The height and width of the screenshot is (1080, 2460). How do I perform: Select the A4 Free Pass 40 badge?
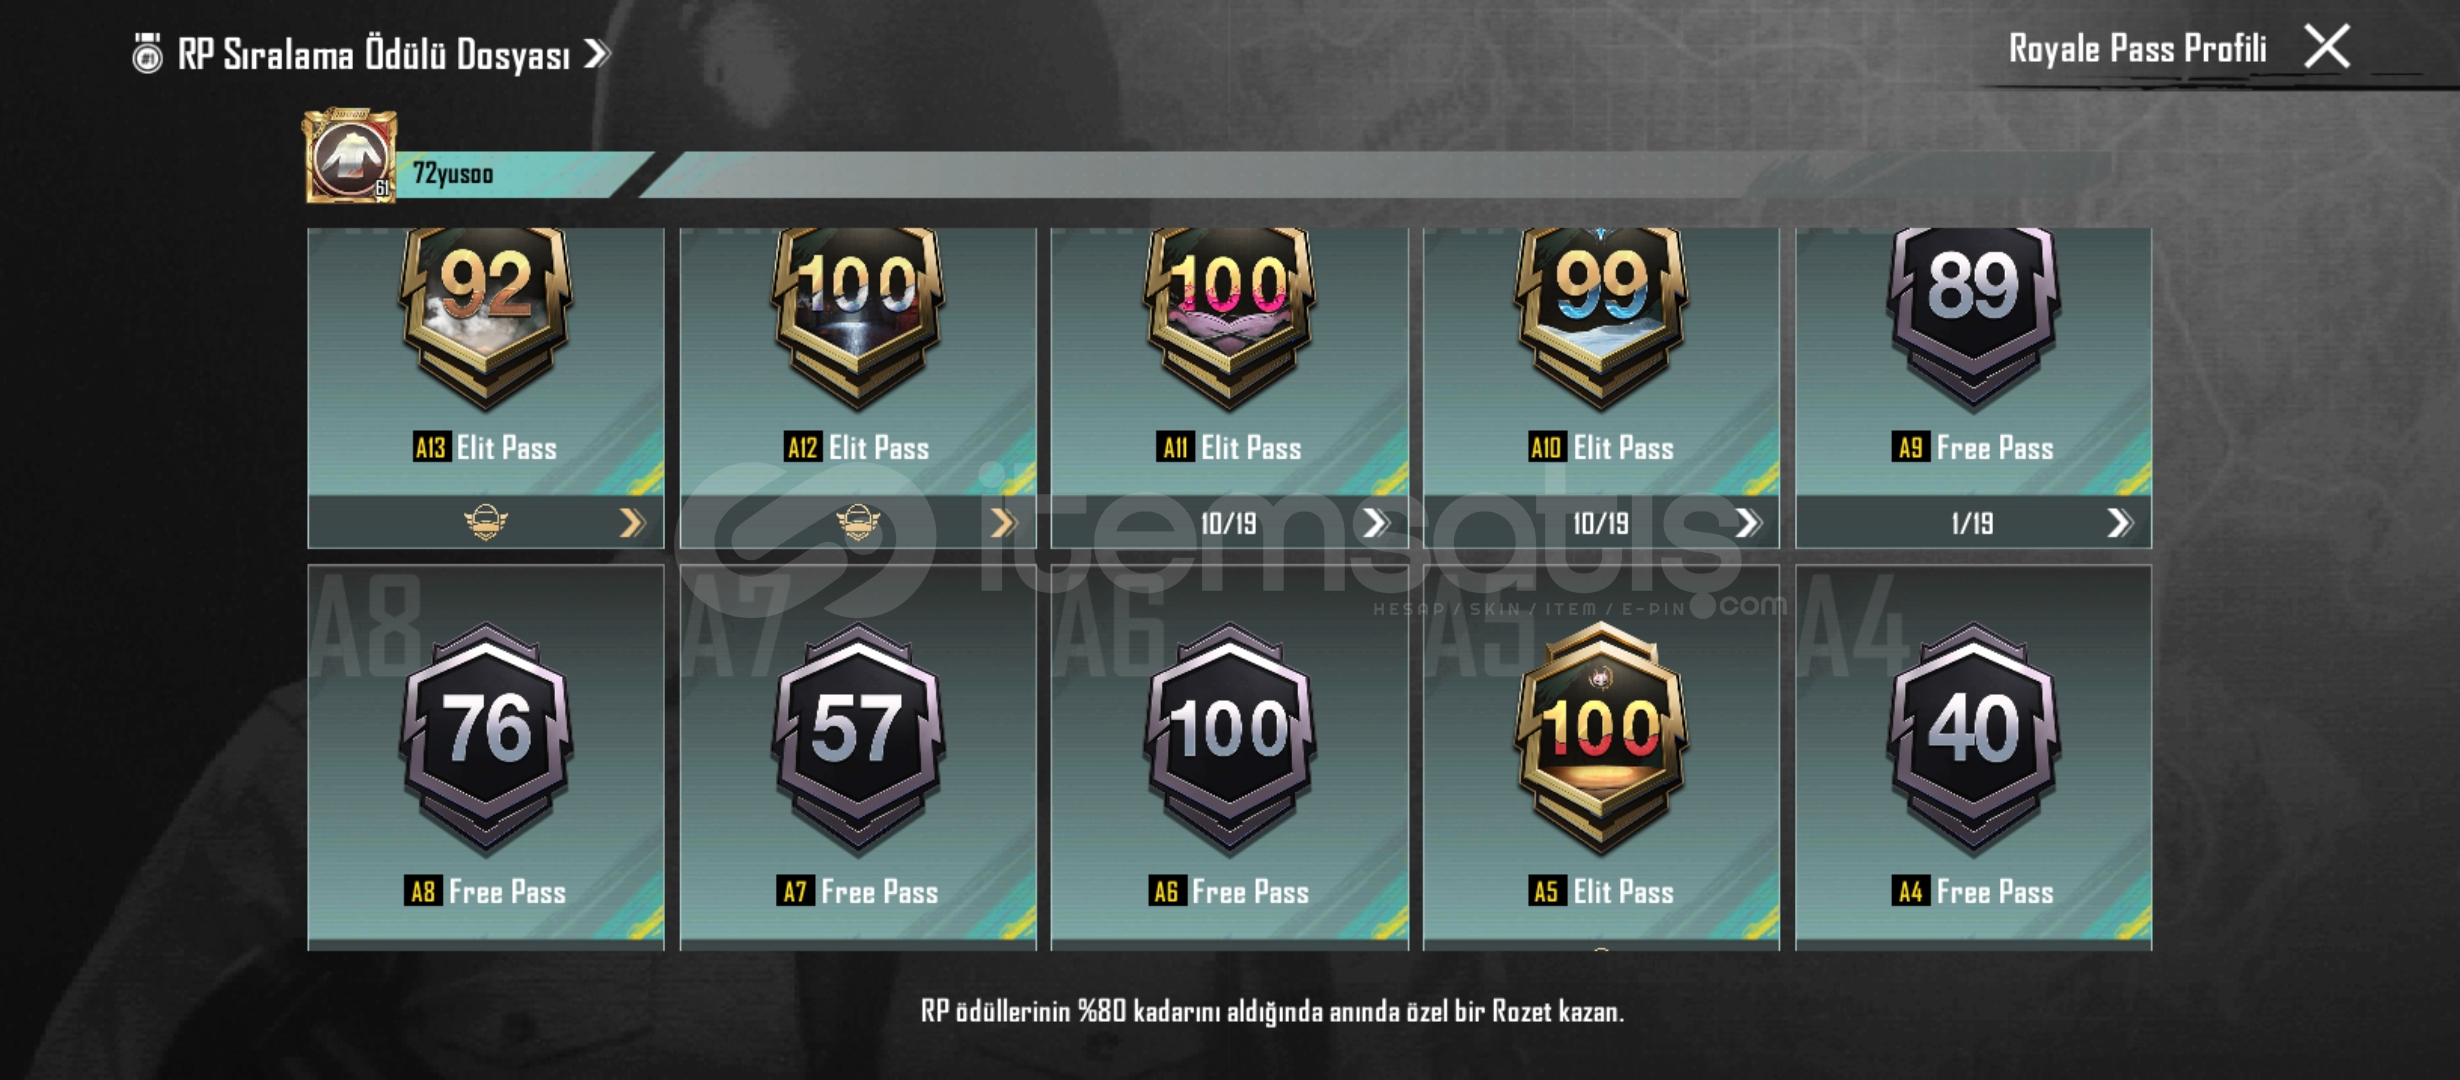[1974, 738]
